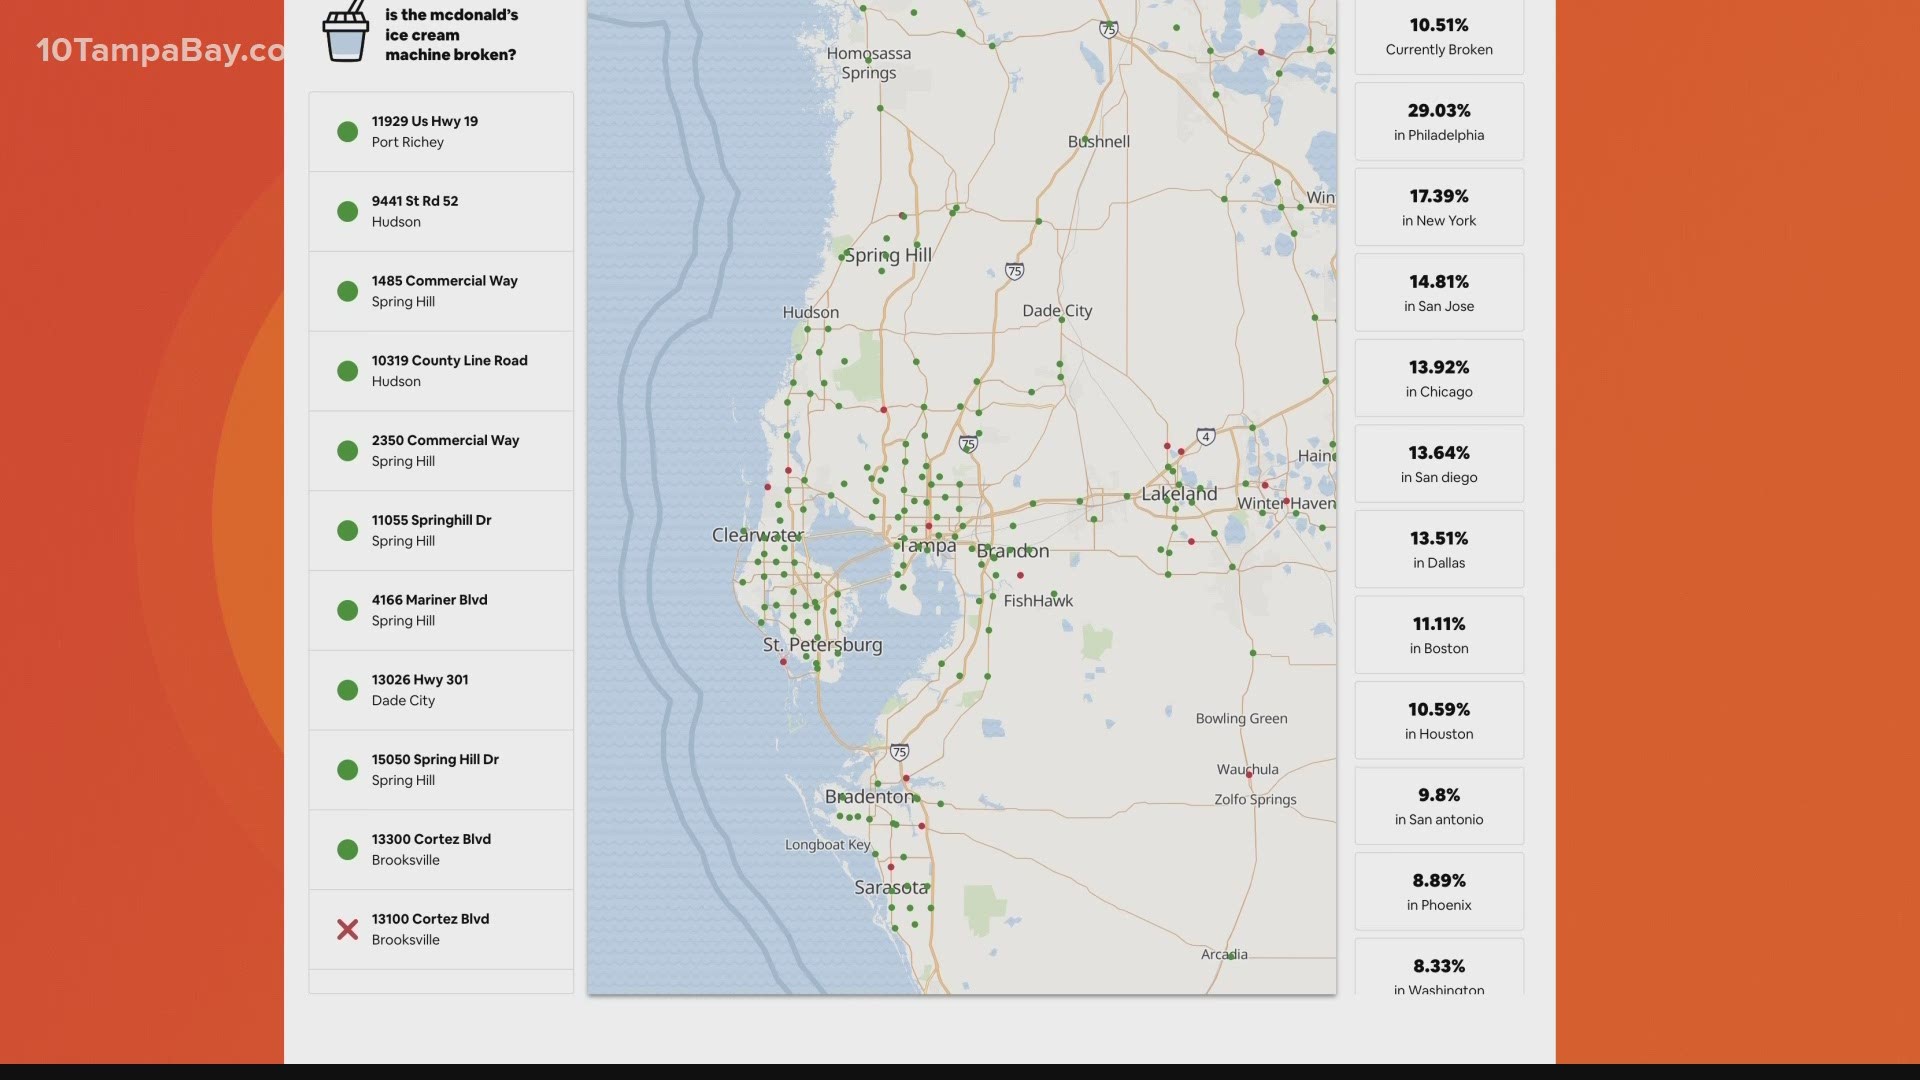Click the Spring Hill map label
The image size is (1920, 1080).
(x=888, y=256)
